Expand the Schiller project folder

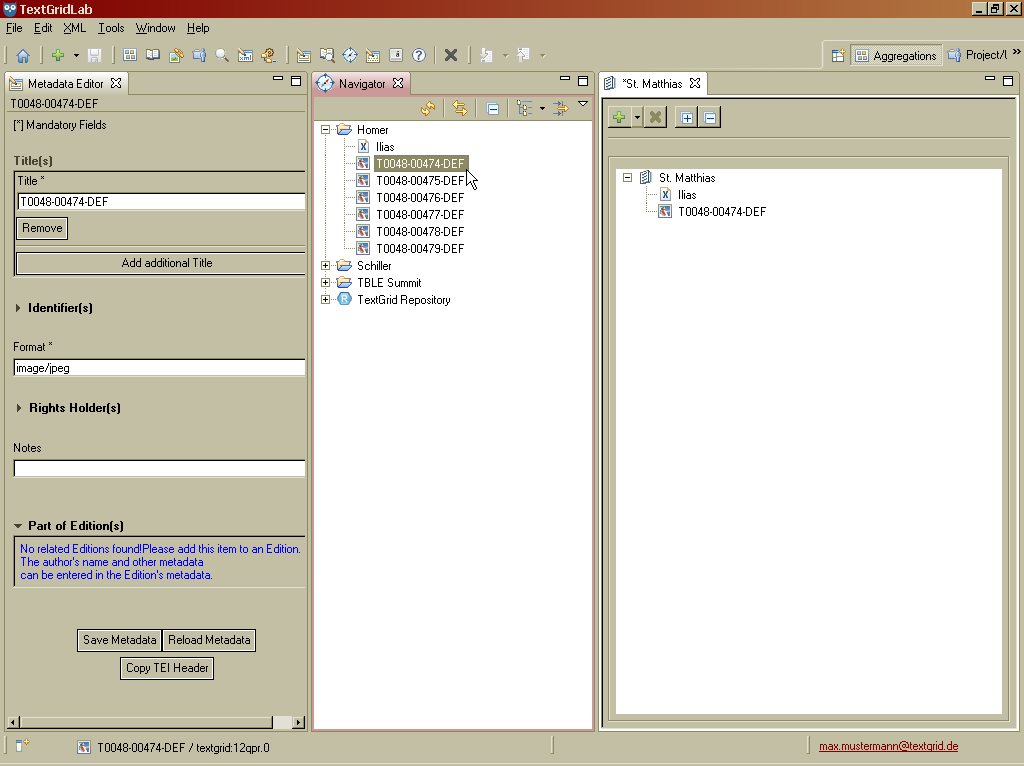pyautogui.click(x=326, y=266)
